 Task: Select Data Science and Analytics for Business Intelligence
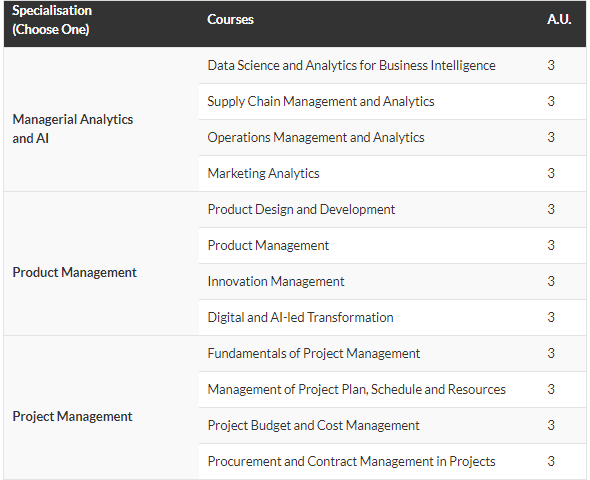[x=351, y=65]
